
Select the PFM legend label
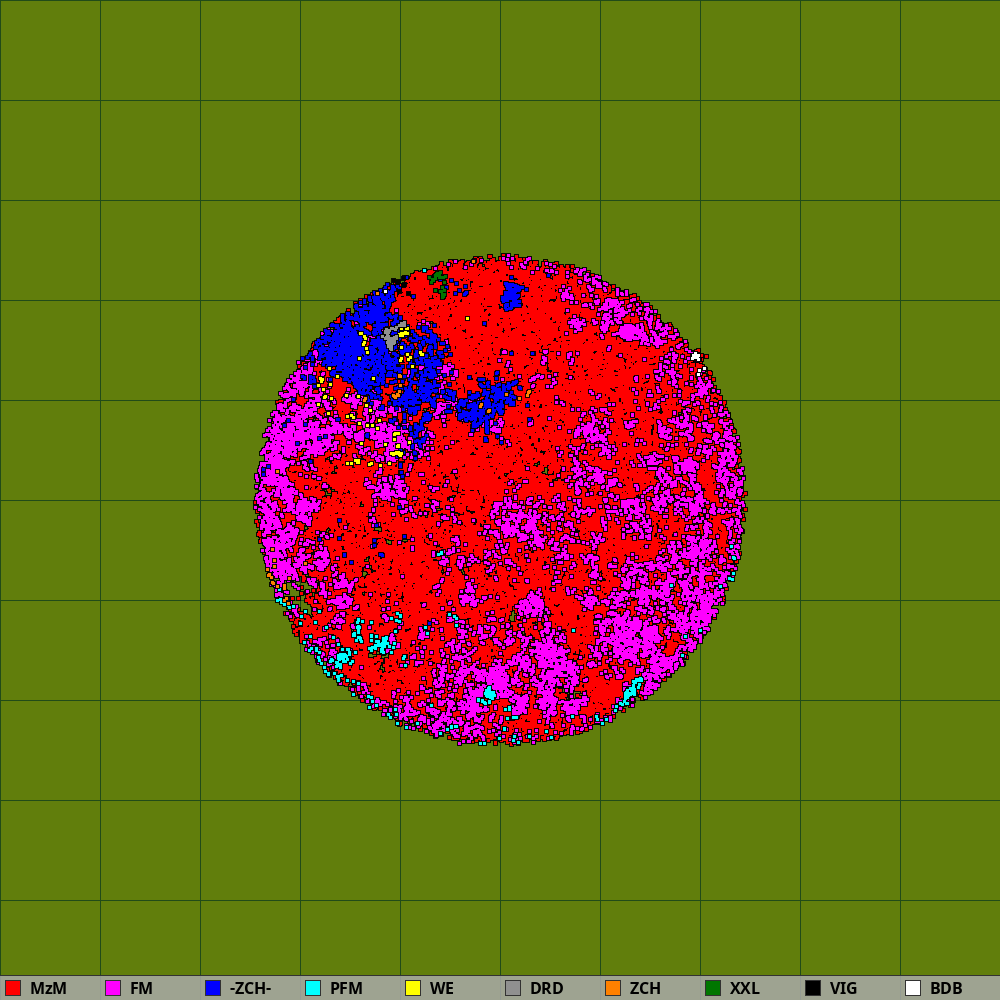pyautogui.click(x=346, y=989)
